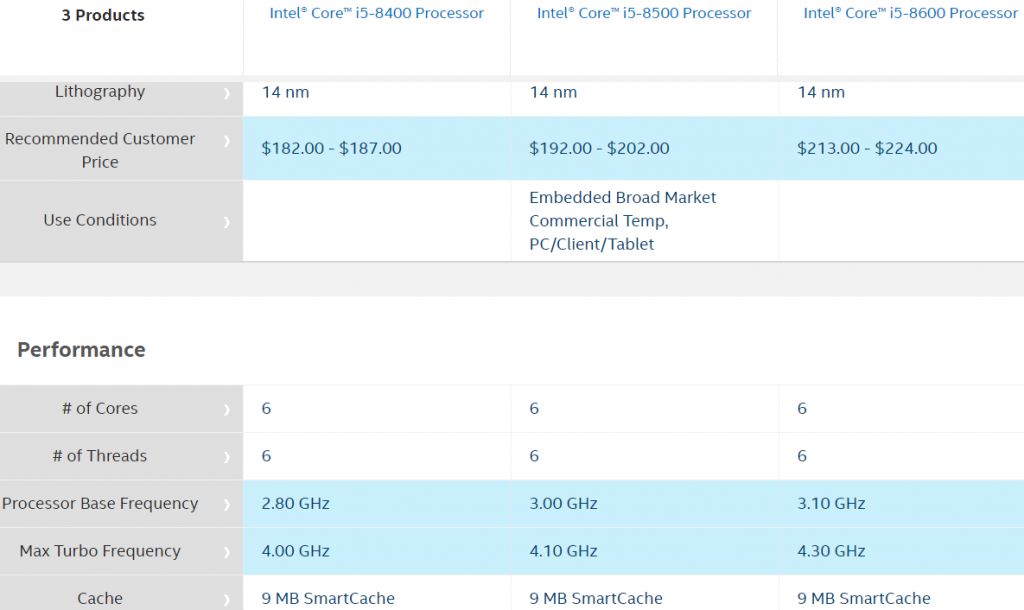Viewport: 1024px width, 610px height.
Task: Click the Performance section heading
Action: click(81, 350)
